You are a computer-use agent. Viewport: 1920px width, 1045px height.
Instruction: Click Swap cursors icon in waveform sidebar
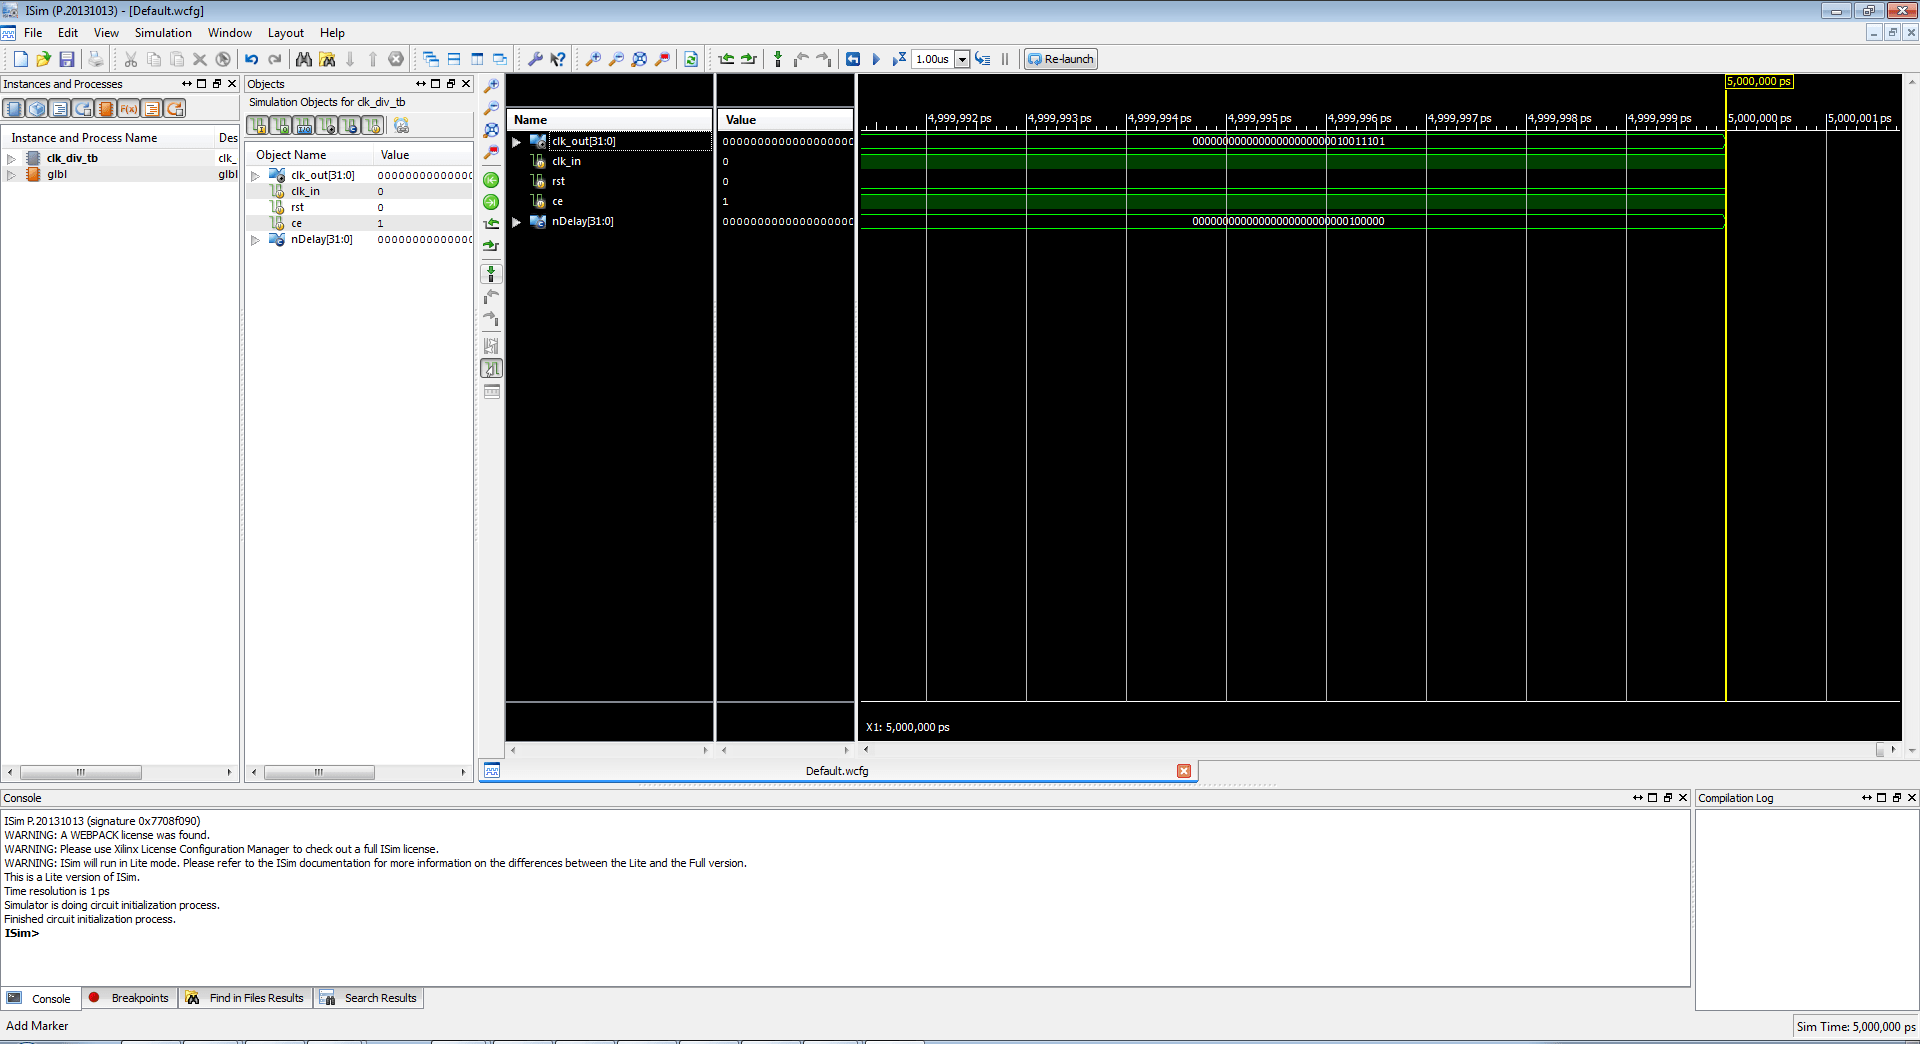(x=491, y=345)
